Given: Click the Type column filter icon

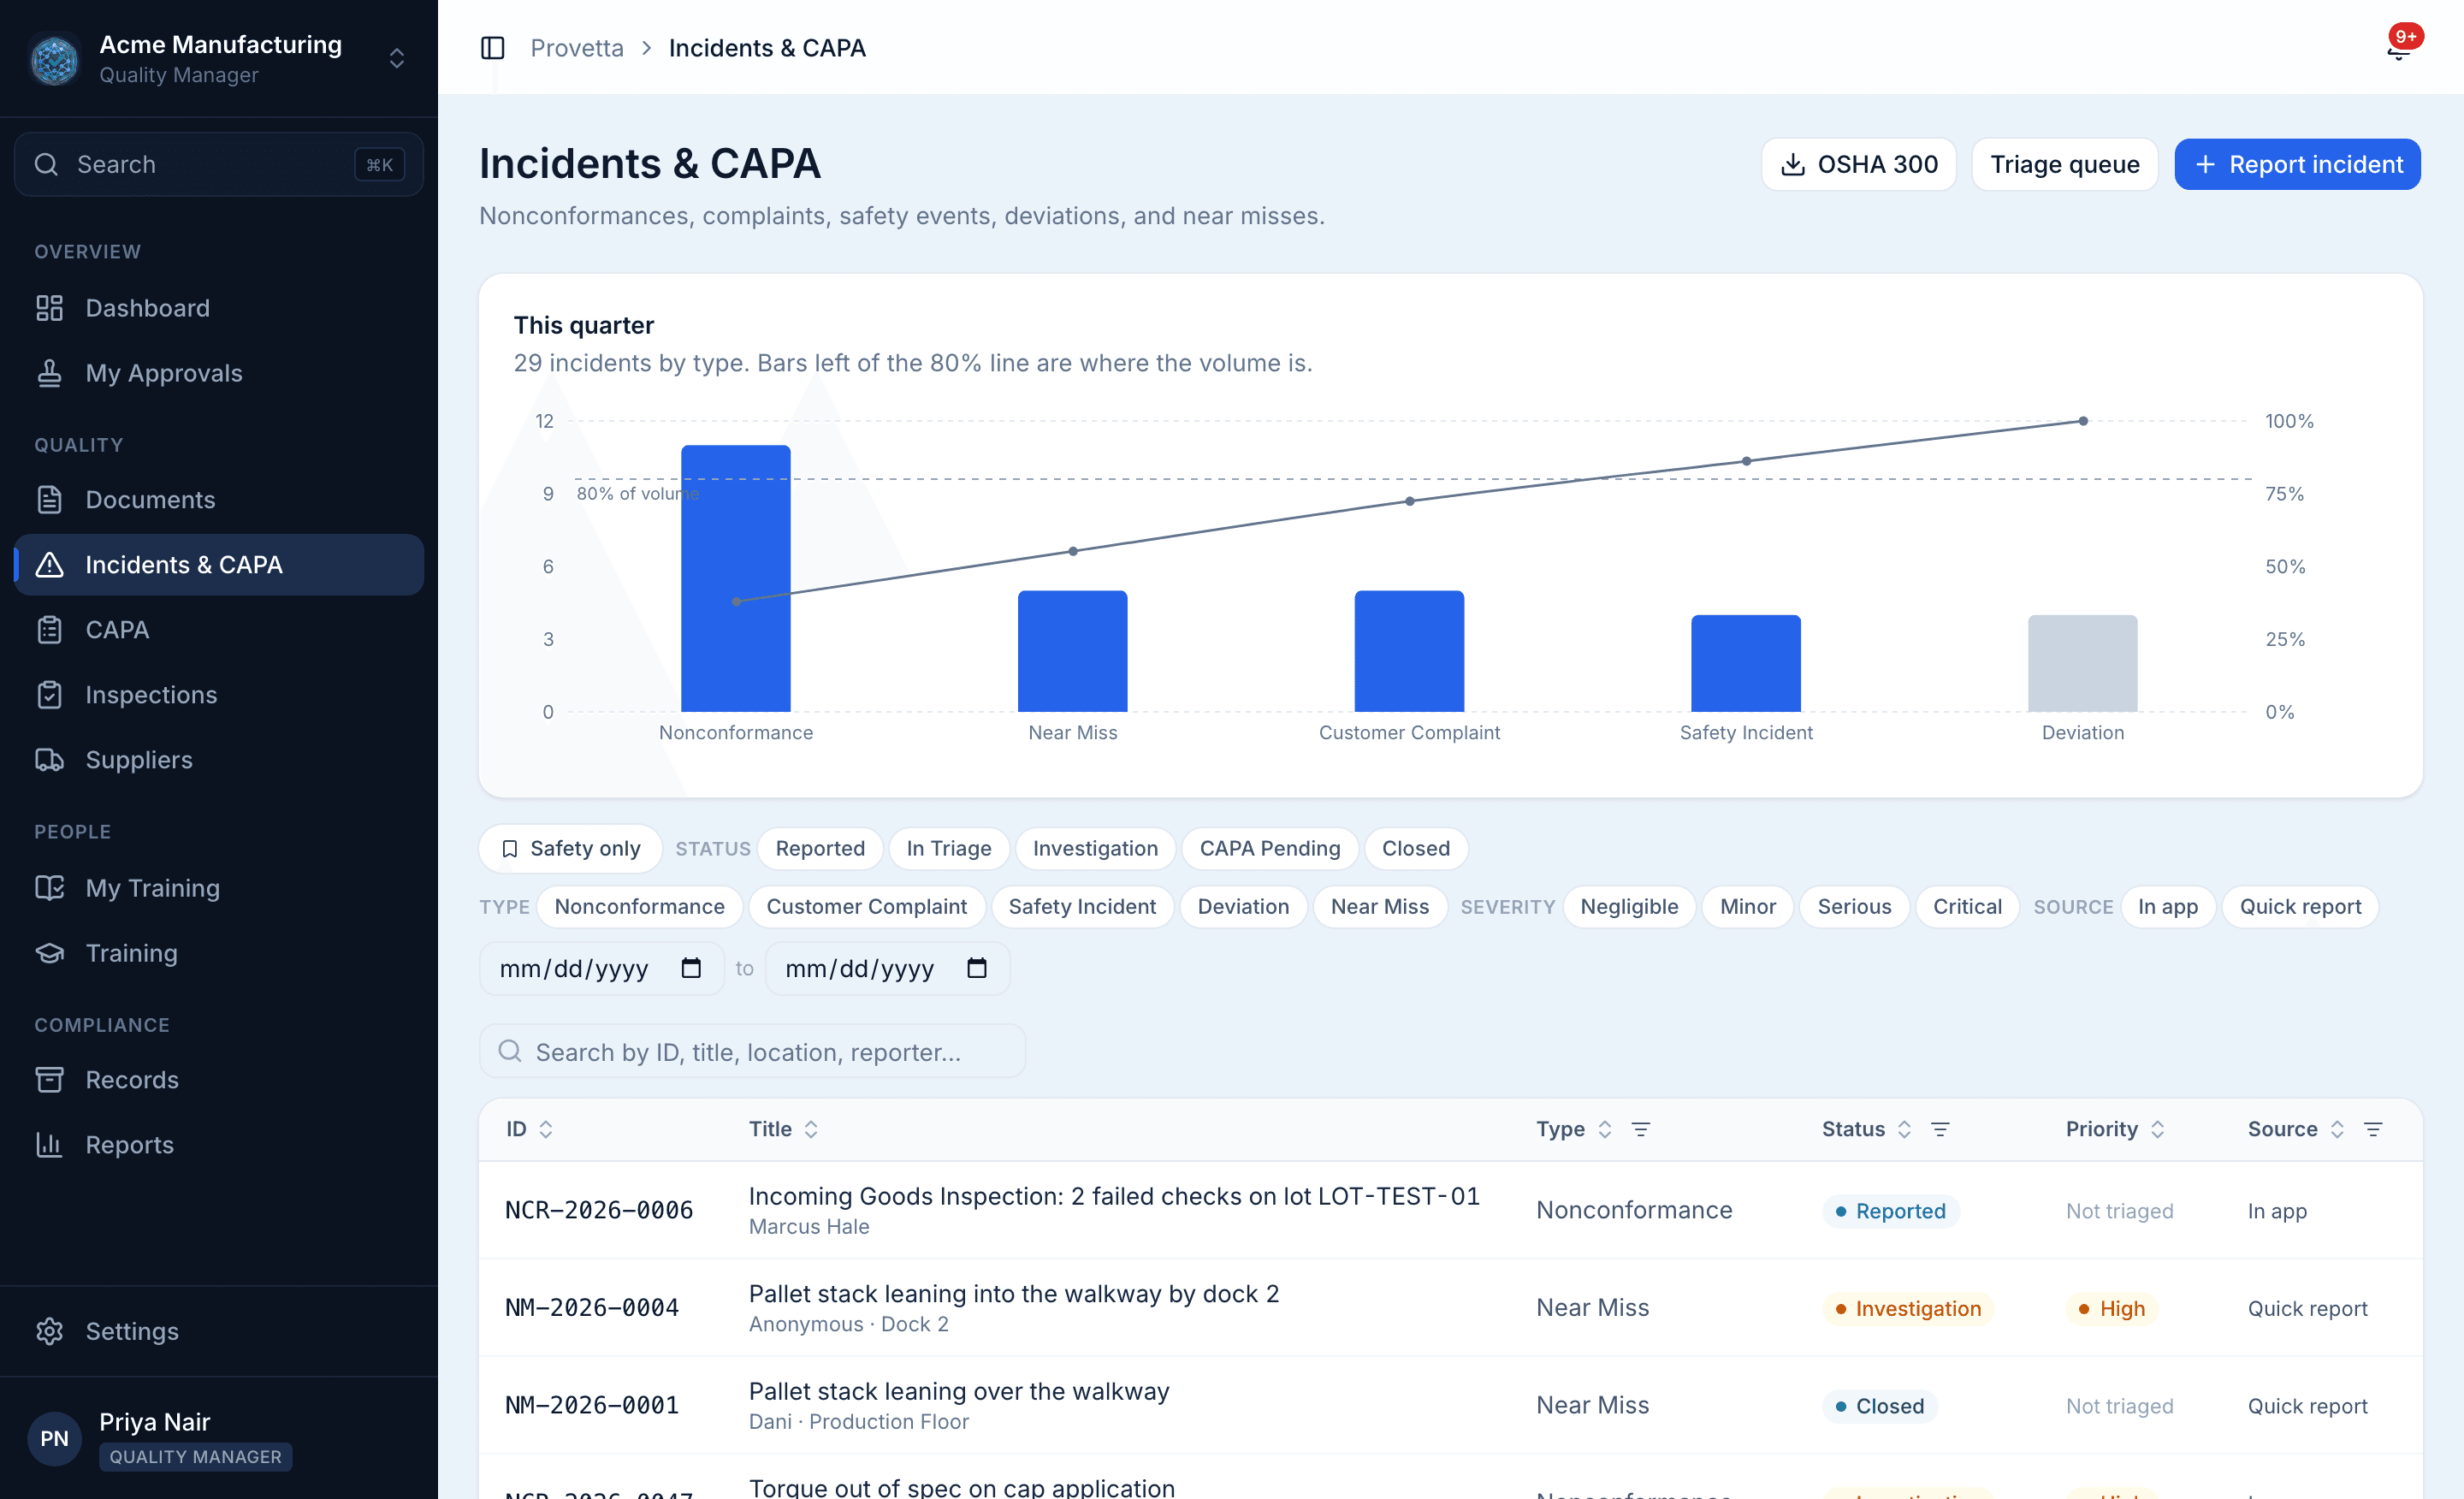Looking at the screenshot, I should click(x=1641, y=1129).
